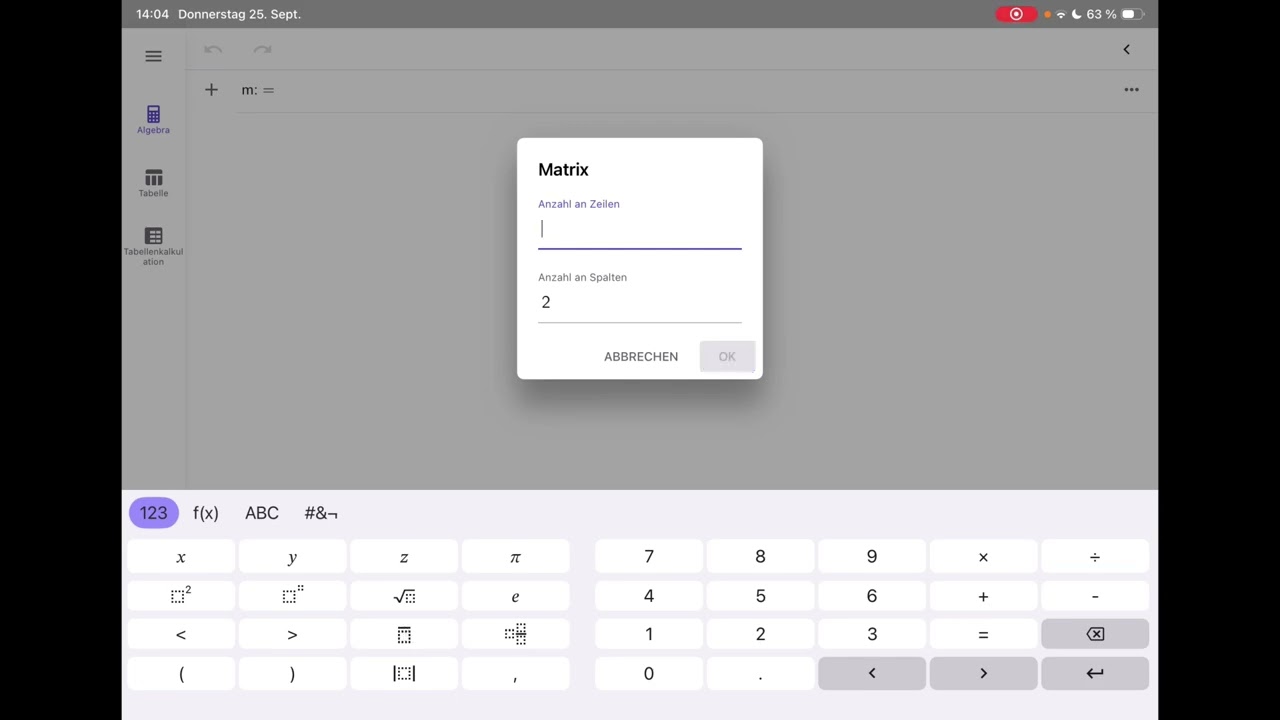The height and width of the screenshot is (720, 1280).
Task: Confirm matrix with OK button
Action: click(x=727, y=356)
